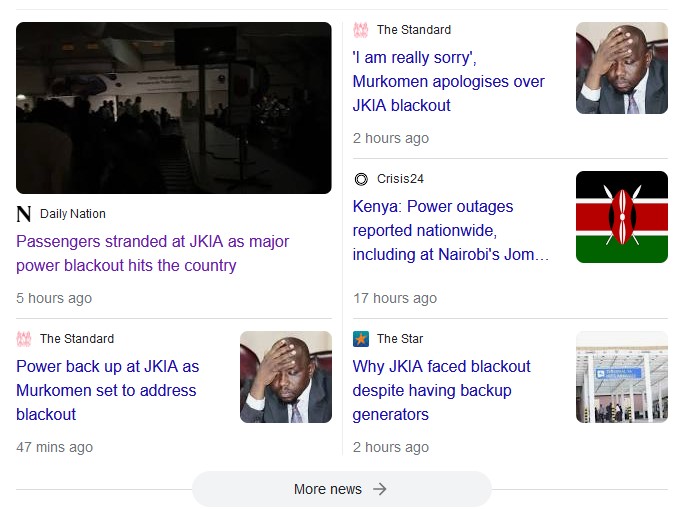Click the arrow icon in More news
This screenshot has width=685, height=509.
tap(380, 489)
